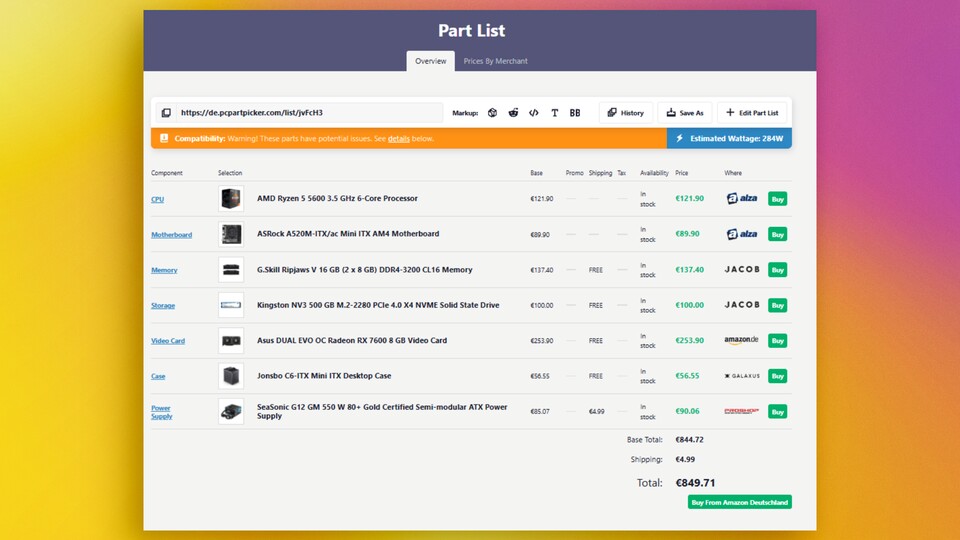960x540 pixels.
Task: Open the Motherboard component link
Action: click(x=171, y=234)
